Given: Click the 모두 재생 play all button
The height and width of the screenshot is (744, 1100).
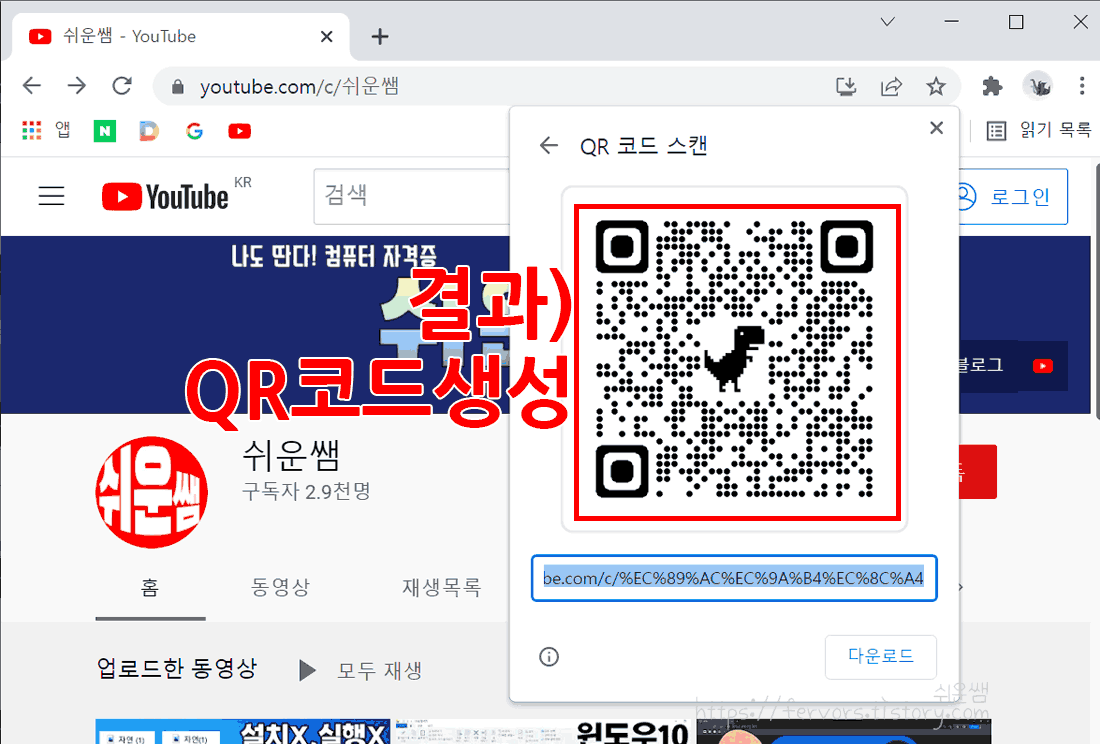Looking at the screenshot, I should [361, 670].
